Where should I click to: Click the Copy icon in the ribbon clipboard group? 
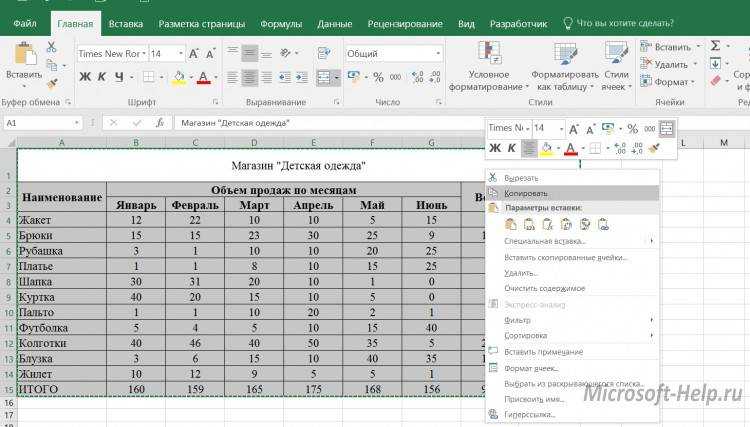point(52,65)
